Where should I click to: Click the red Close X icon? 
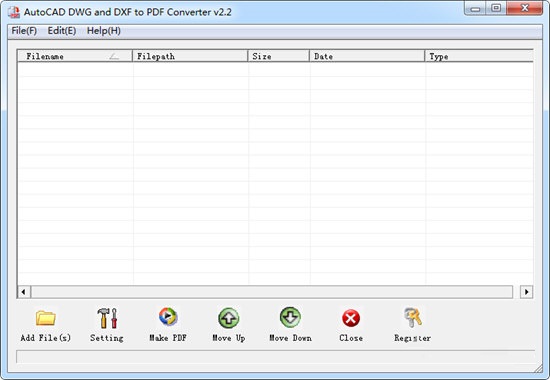[x=351, y=318]
